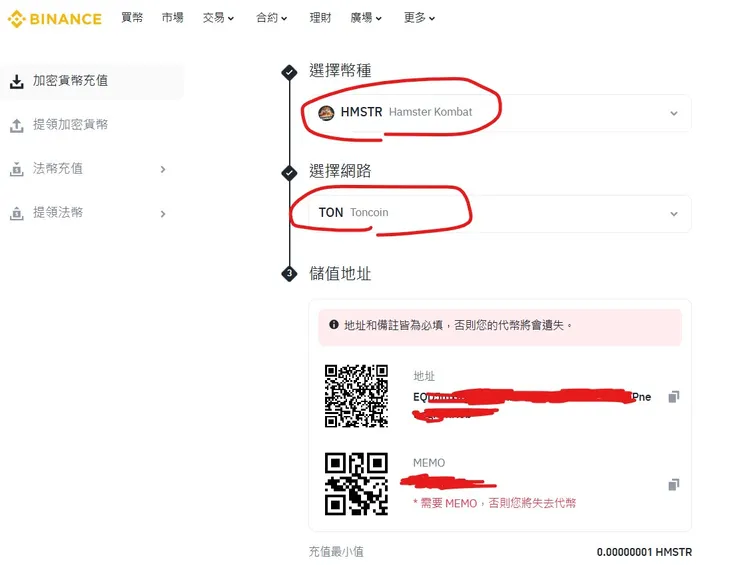The width and height of the screenshot is (740, 565).
Task: Click the network selector chevron arrow
Action: (674, 214)
